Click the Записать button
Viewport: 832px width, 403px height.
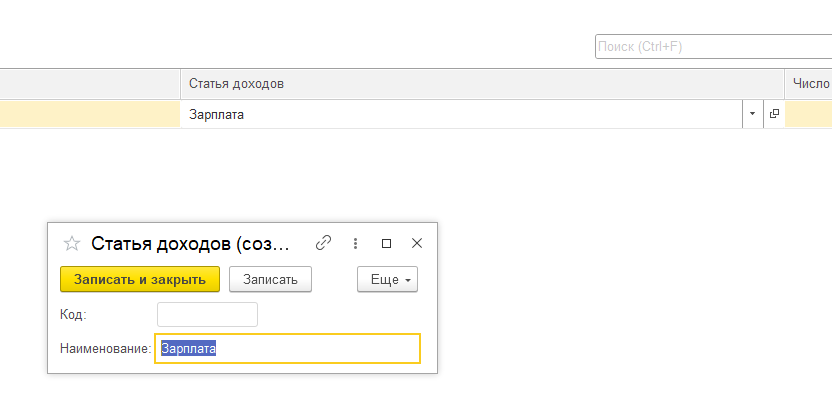(x=270, y=279)
